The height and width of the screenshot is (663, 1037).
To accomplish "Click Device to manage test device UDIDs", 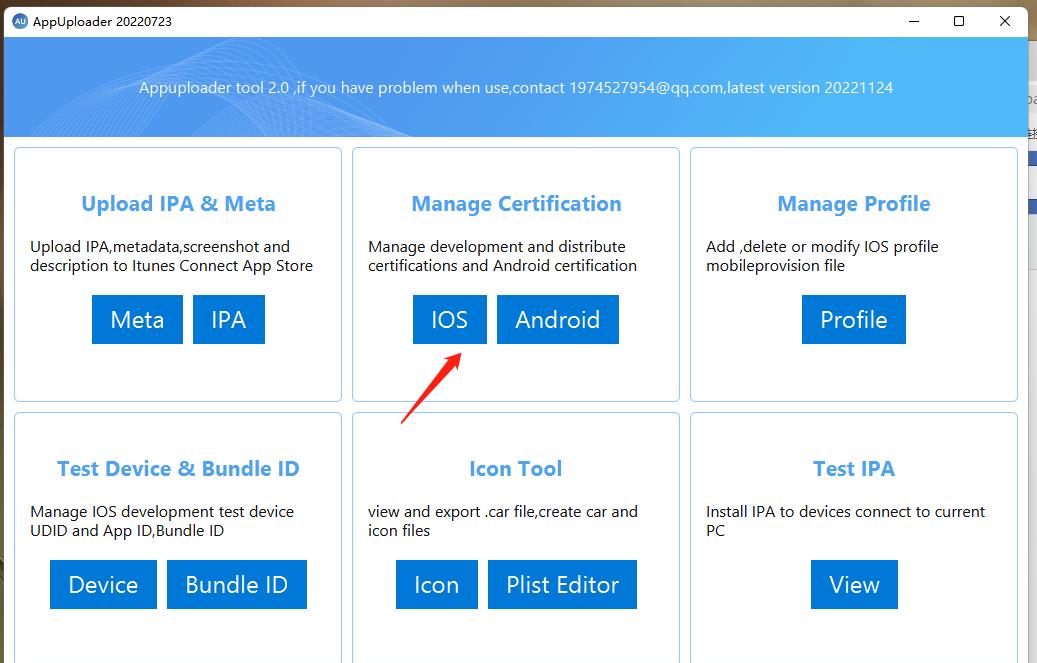I will click(103, 584).
